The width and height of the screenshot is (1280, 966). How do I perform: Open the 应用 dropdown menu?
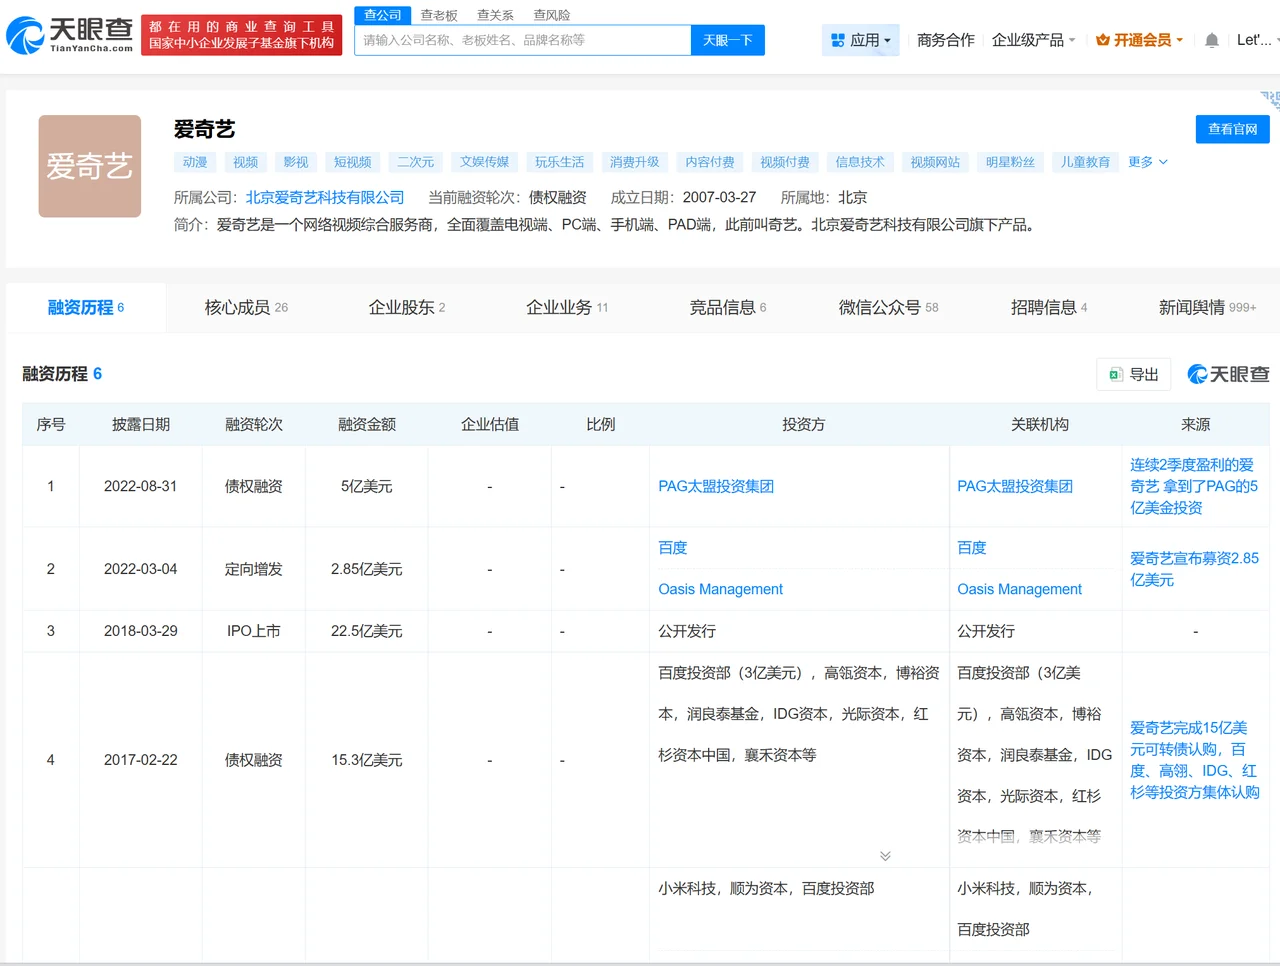coord(860,40)
